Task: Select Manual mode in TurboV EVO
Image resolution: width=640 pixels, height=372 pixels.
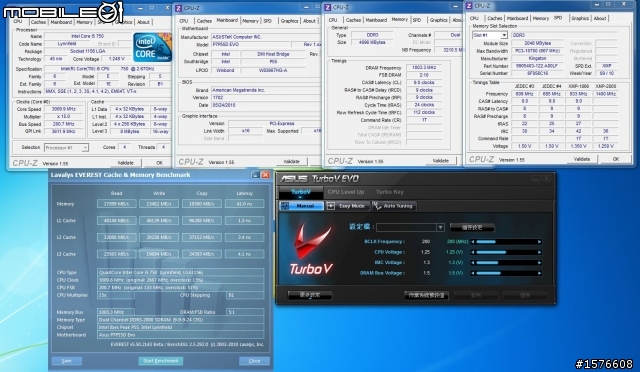Action: (301, 206)
